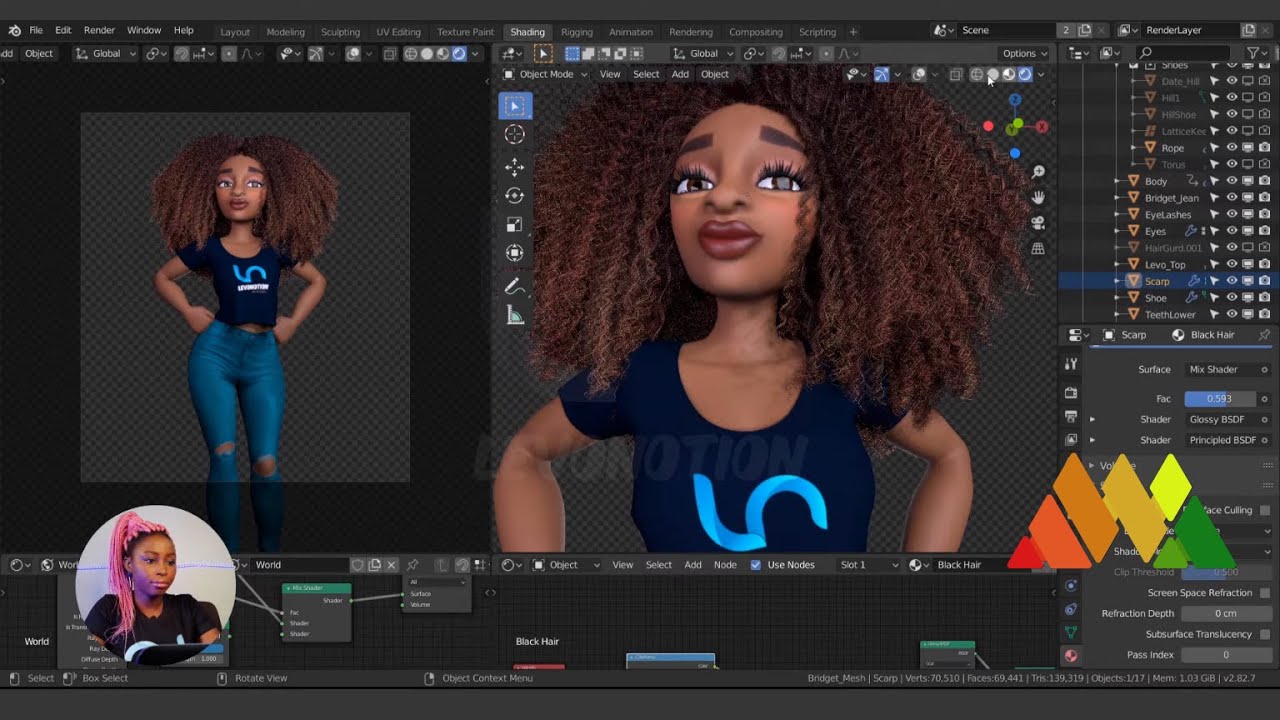Open the Slot 1 material slot dropdown
The image size is (1280, 720).
pyautogui.click(x=868, y=565)
